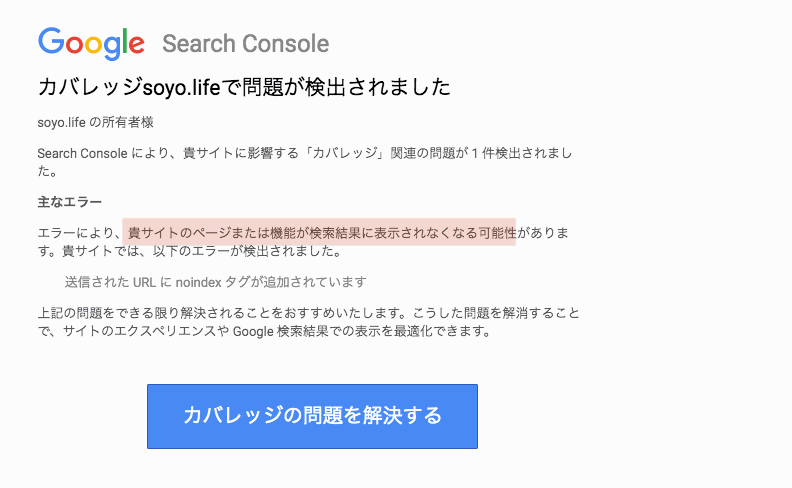This screenshot has height=488, width=792.
Task: Click the word URL in error line
Action: tap(144, 282)
